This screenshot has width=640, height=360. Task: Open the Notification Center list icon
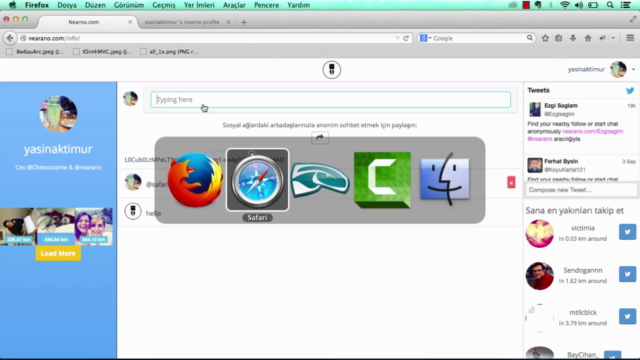(625, 5)
